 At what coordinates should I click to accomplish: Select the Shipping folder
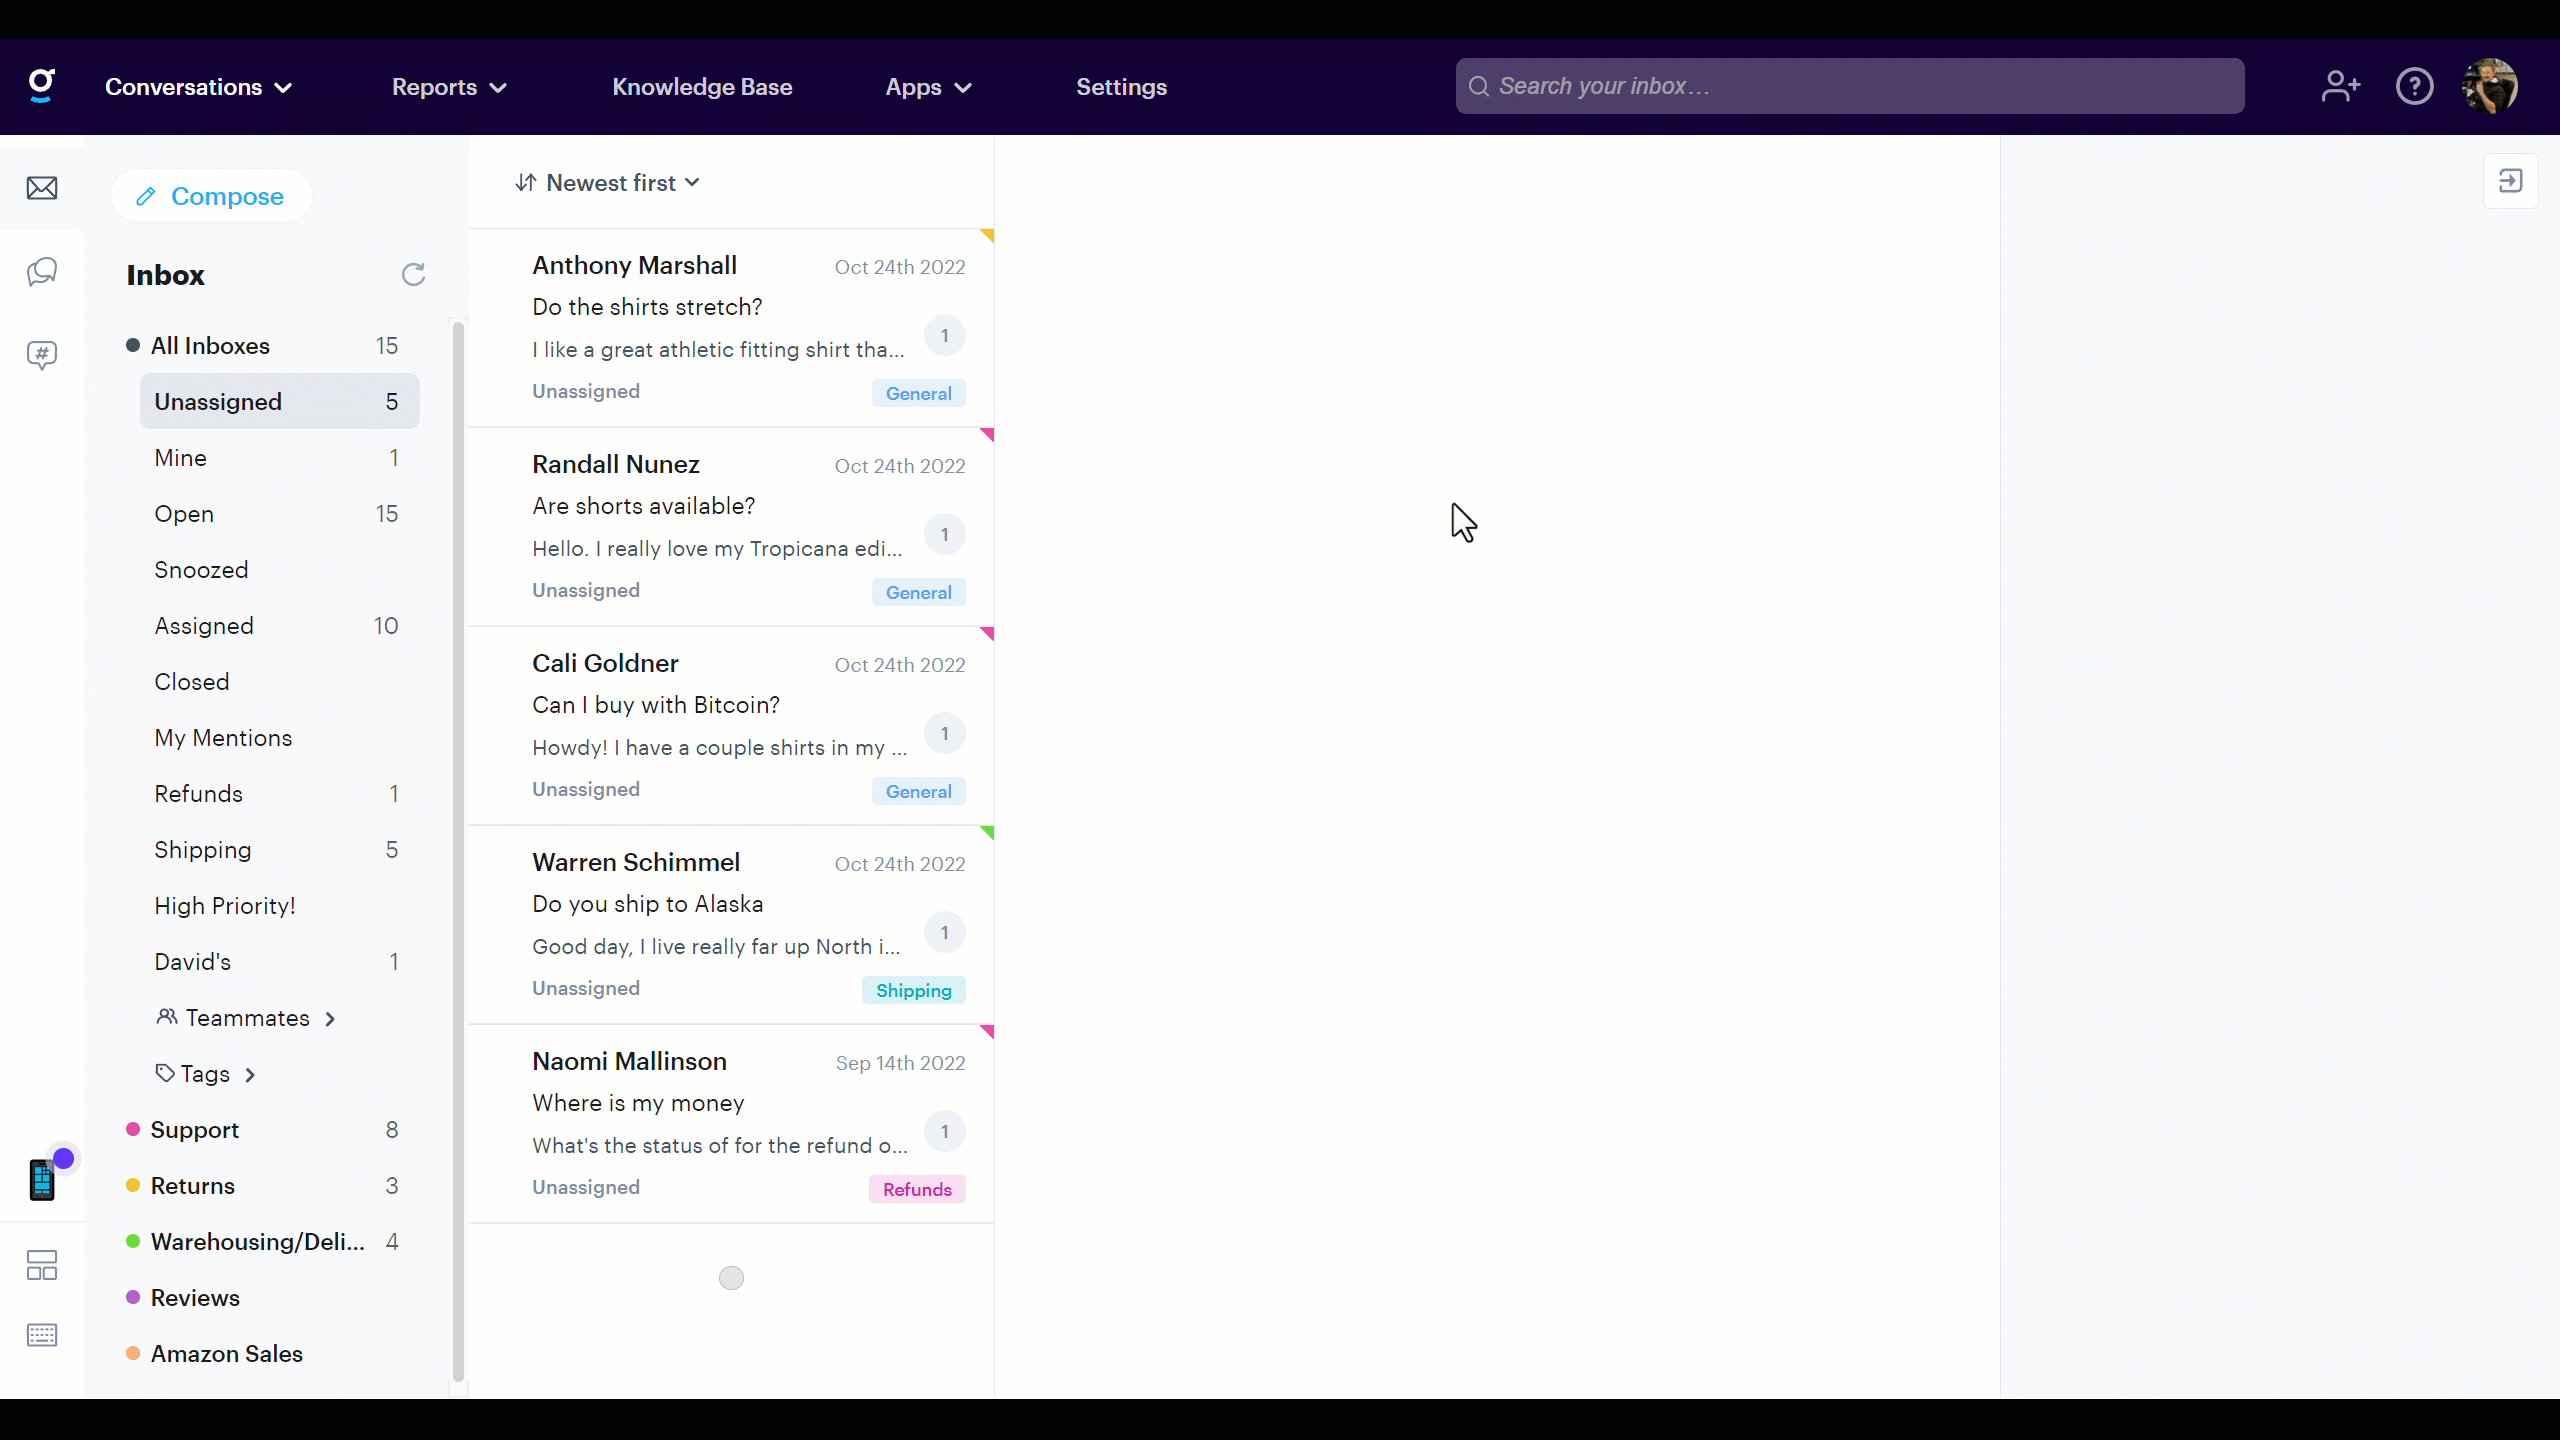(203, 850)
